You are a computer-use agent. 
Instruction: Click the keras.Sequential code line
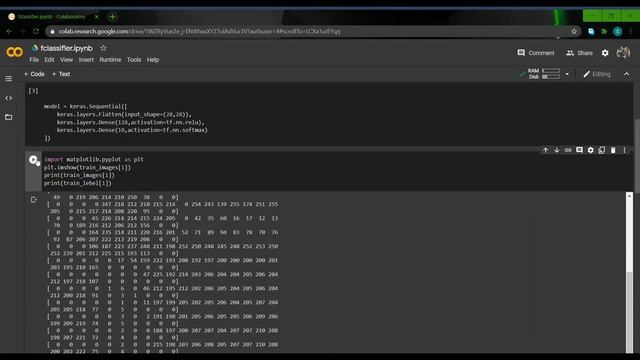[x=86, y=106]
